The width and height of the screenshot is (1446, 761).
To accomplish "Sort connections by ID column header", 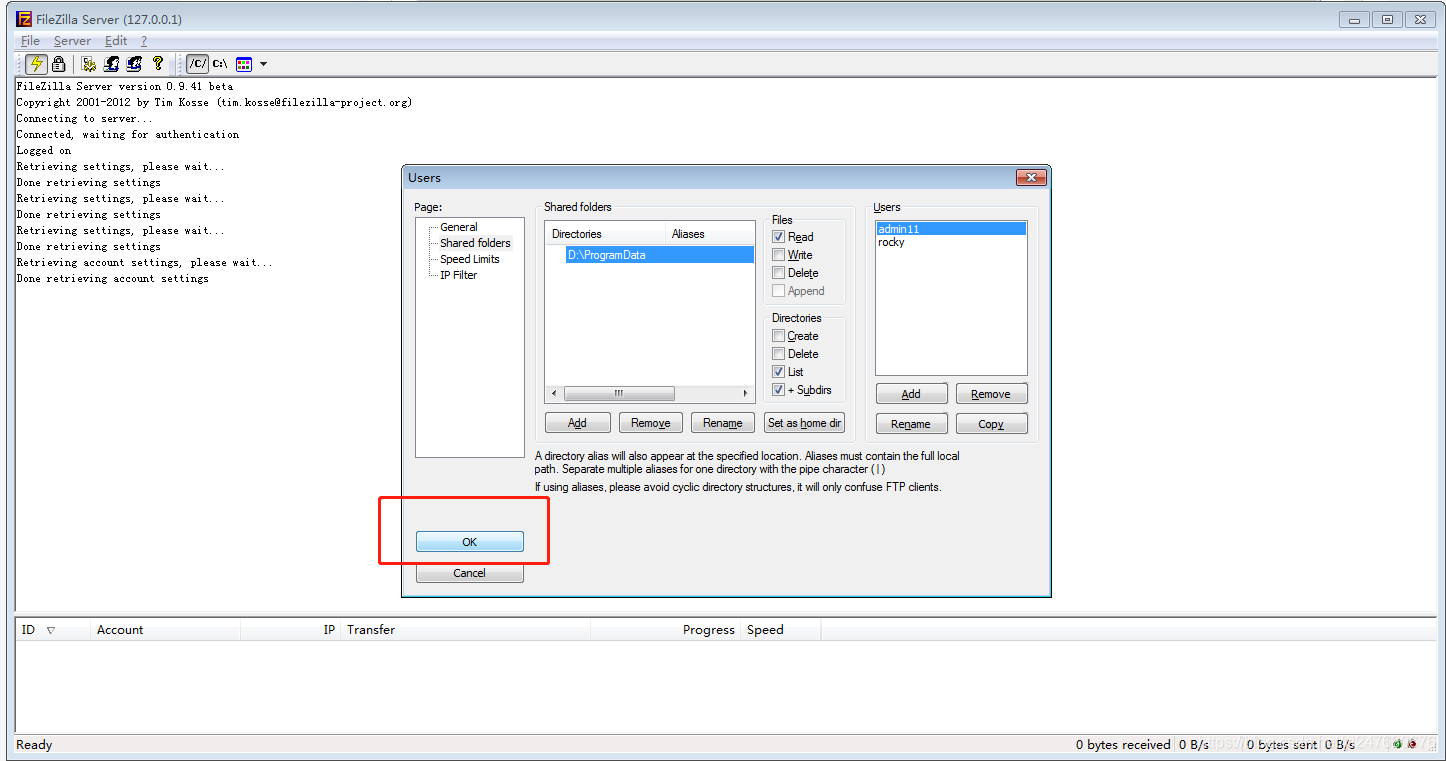I will (x=52, y=630).
